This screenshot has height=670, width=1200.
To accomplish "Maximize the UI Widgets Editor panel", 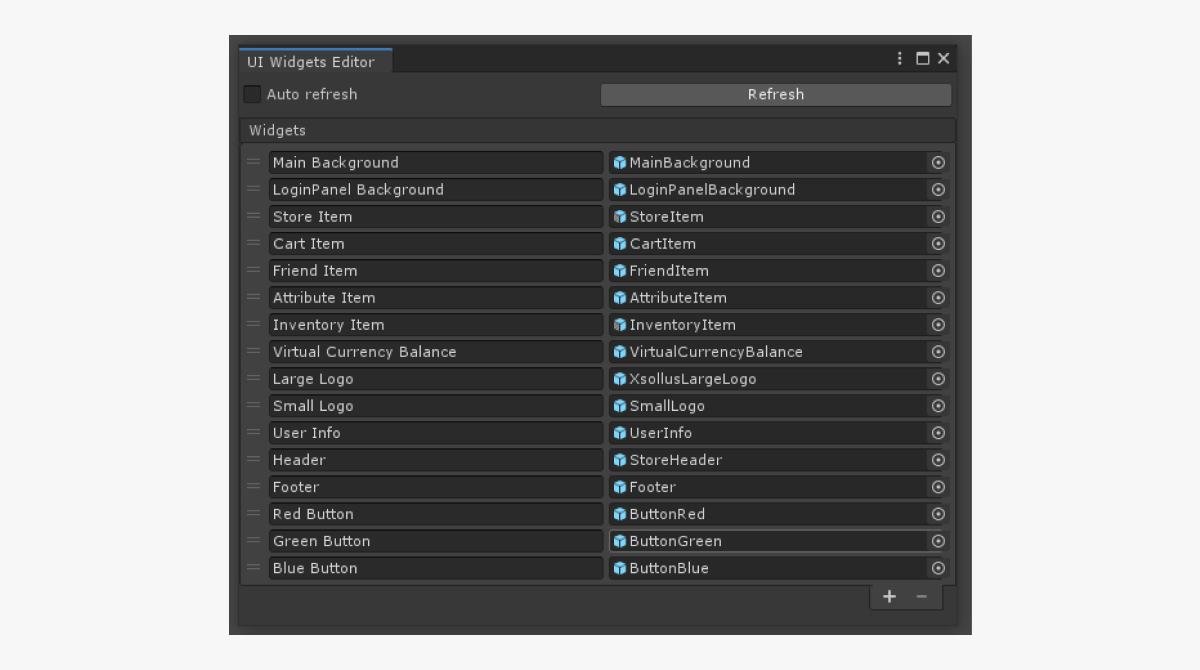I will (922, 59).
